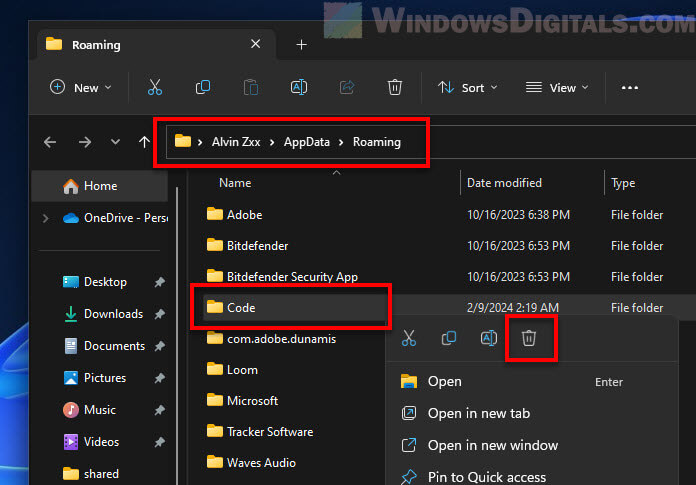
Task: Click the pin icon next to Downloads
Action: tap(159, 314)
